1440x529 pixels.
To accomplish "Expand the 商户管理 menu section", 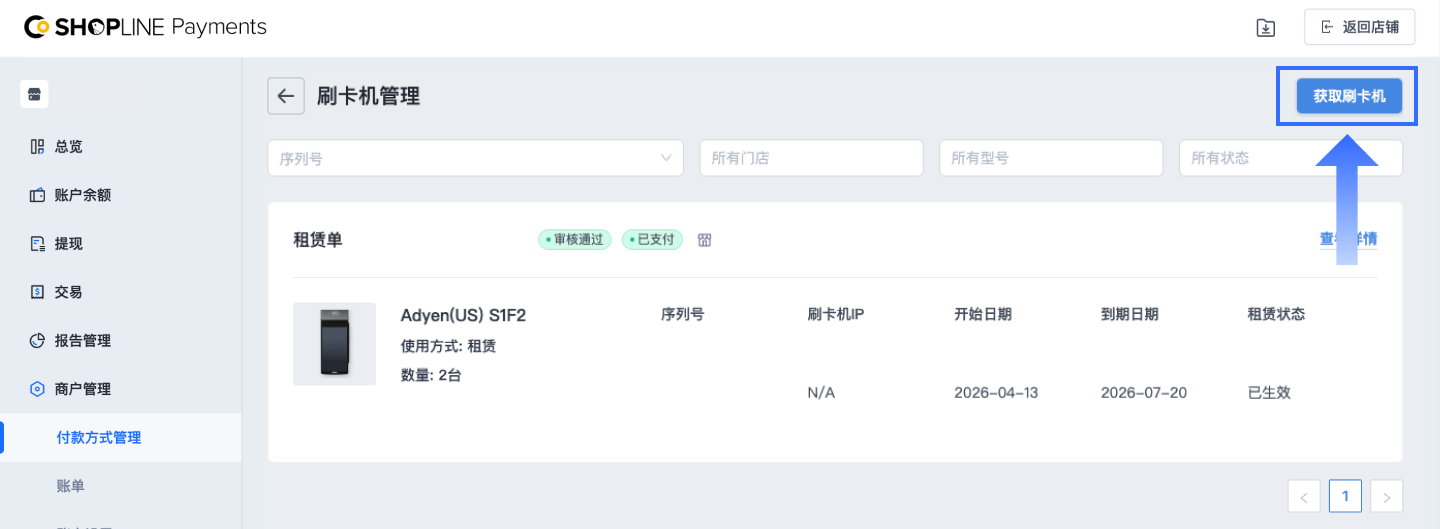I will (x=83, y=389).
